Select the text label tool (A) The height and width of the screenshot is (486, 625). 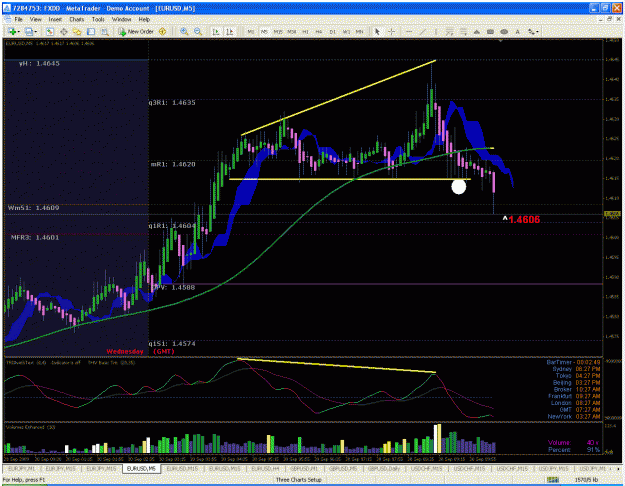coord(517,31)
